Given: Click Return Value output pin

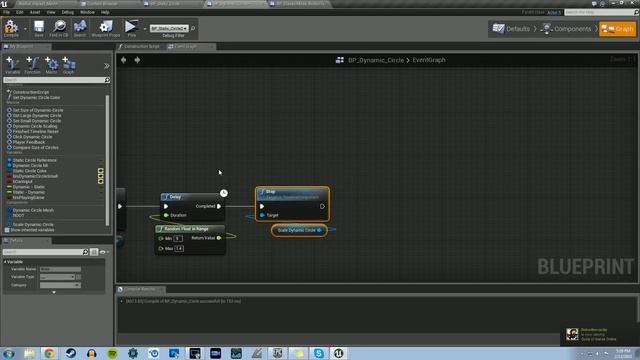Looking at the screenshot, I should pos(219,238).
